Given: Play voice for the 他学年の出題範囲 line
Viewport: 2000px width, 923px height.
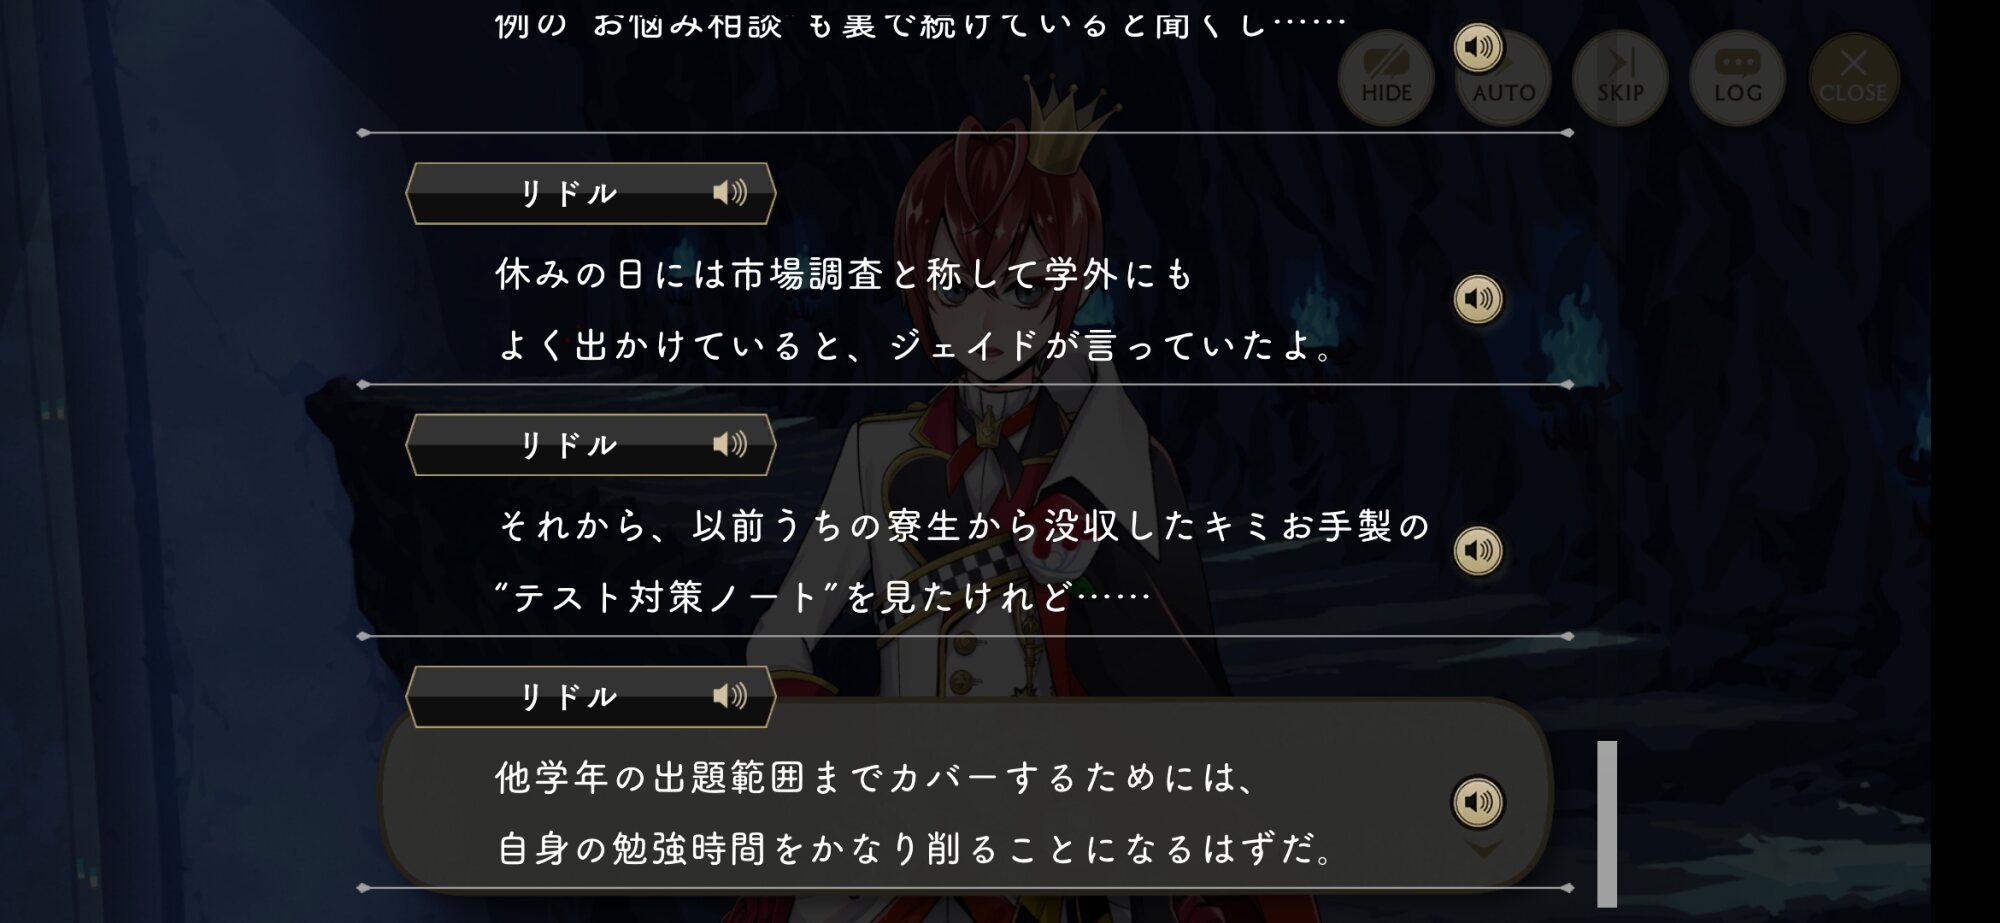Looking at the screenshot, I should point(1478,802).
